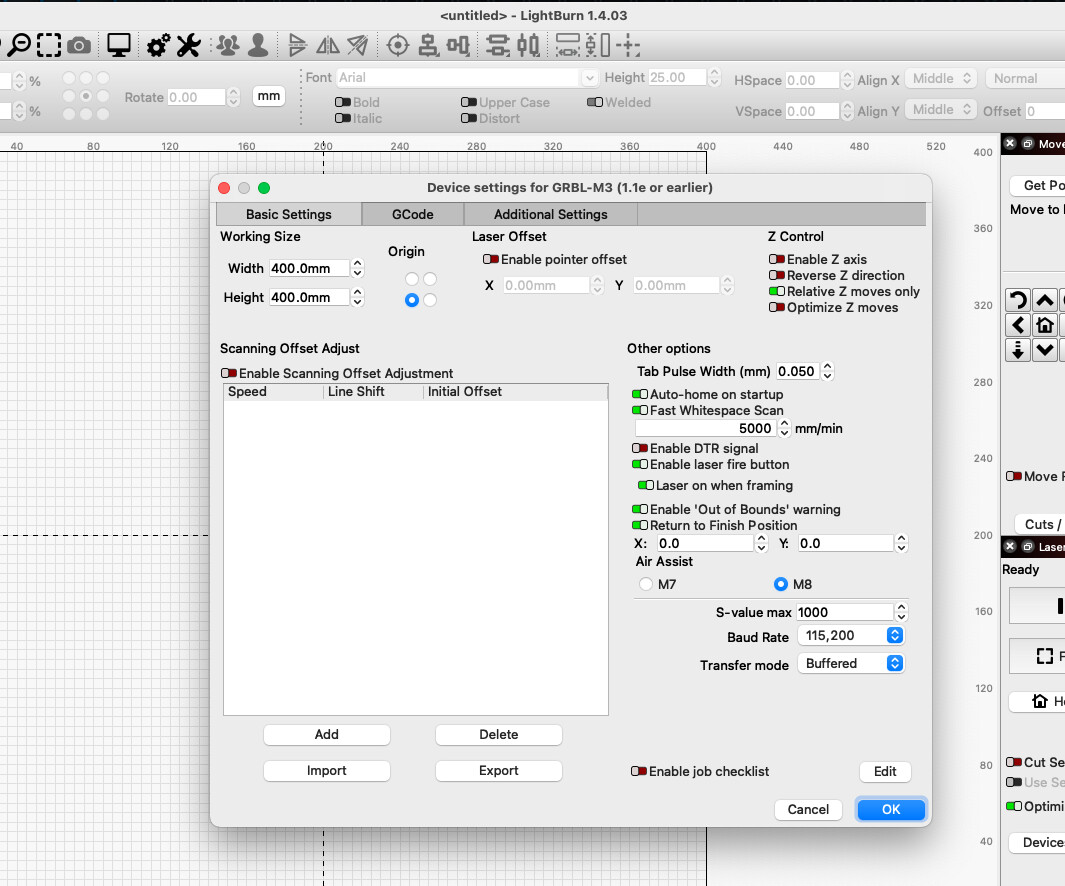Open the Align X Middle dropdown
The image size is (1065, 886).
(x=941, y=79)
